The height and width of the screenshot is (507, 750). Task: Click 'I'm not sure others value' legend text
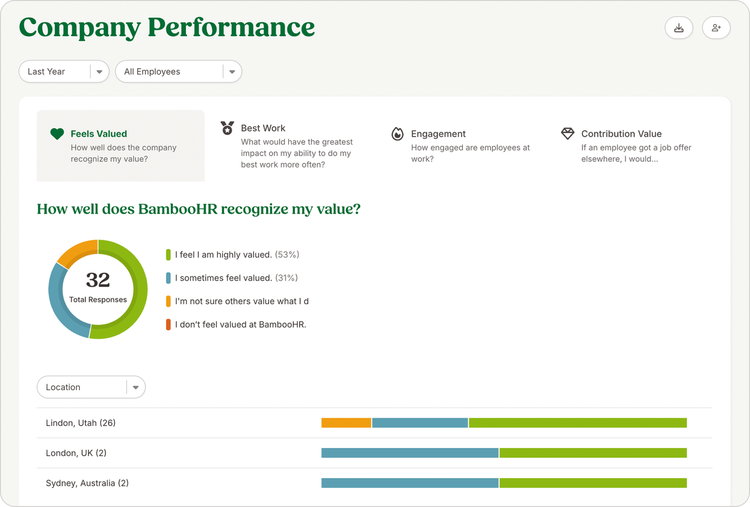pyautogui.click(x=242, y=301)
